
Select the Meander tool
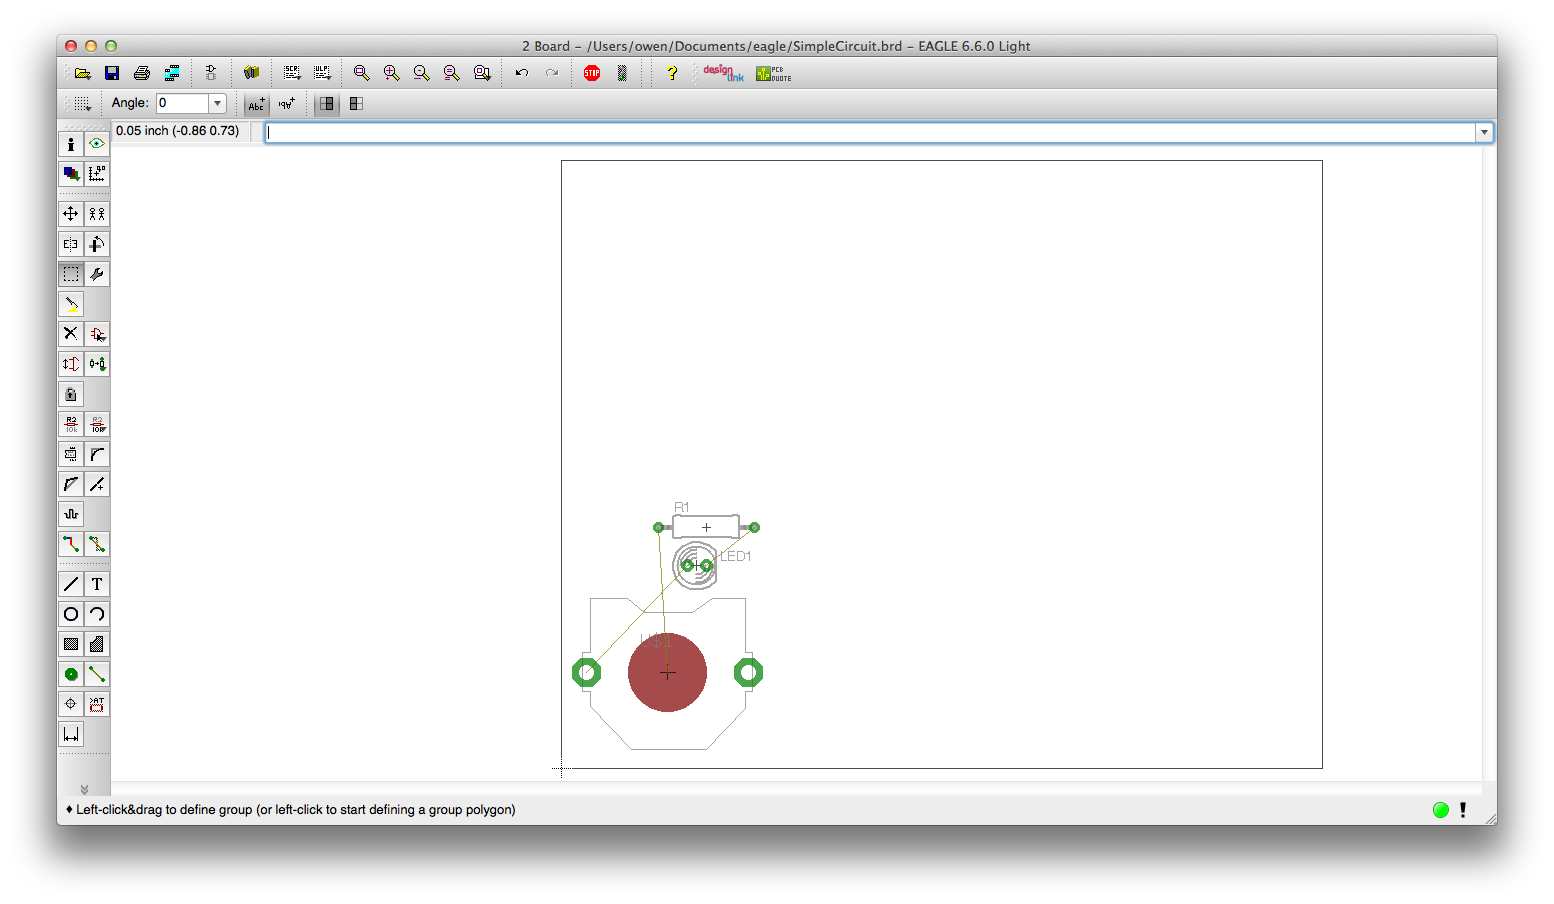click(x=71, y=514)
